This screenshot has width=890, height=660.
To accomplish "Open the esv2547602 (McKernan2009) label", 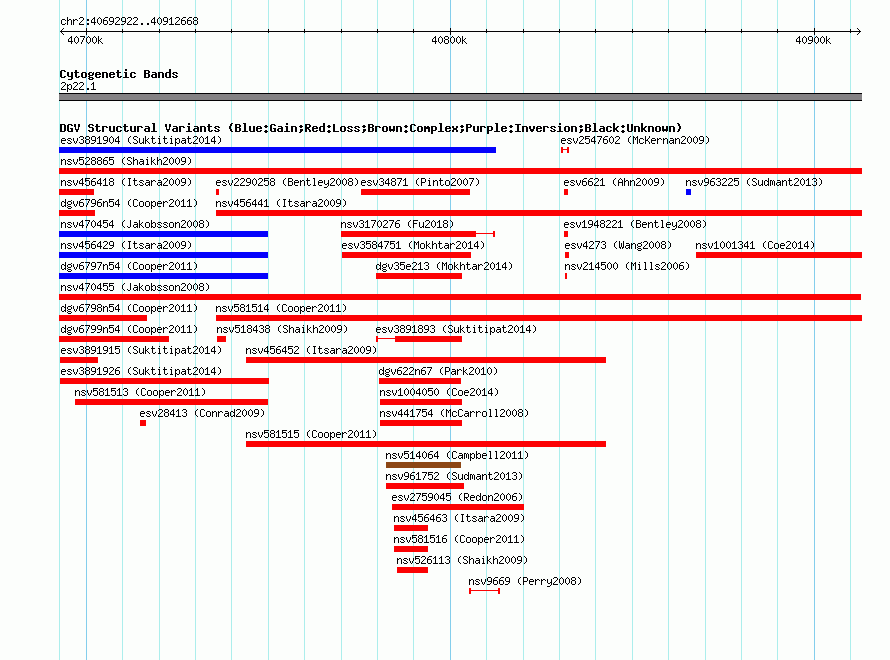I will 635,140.
